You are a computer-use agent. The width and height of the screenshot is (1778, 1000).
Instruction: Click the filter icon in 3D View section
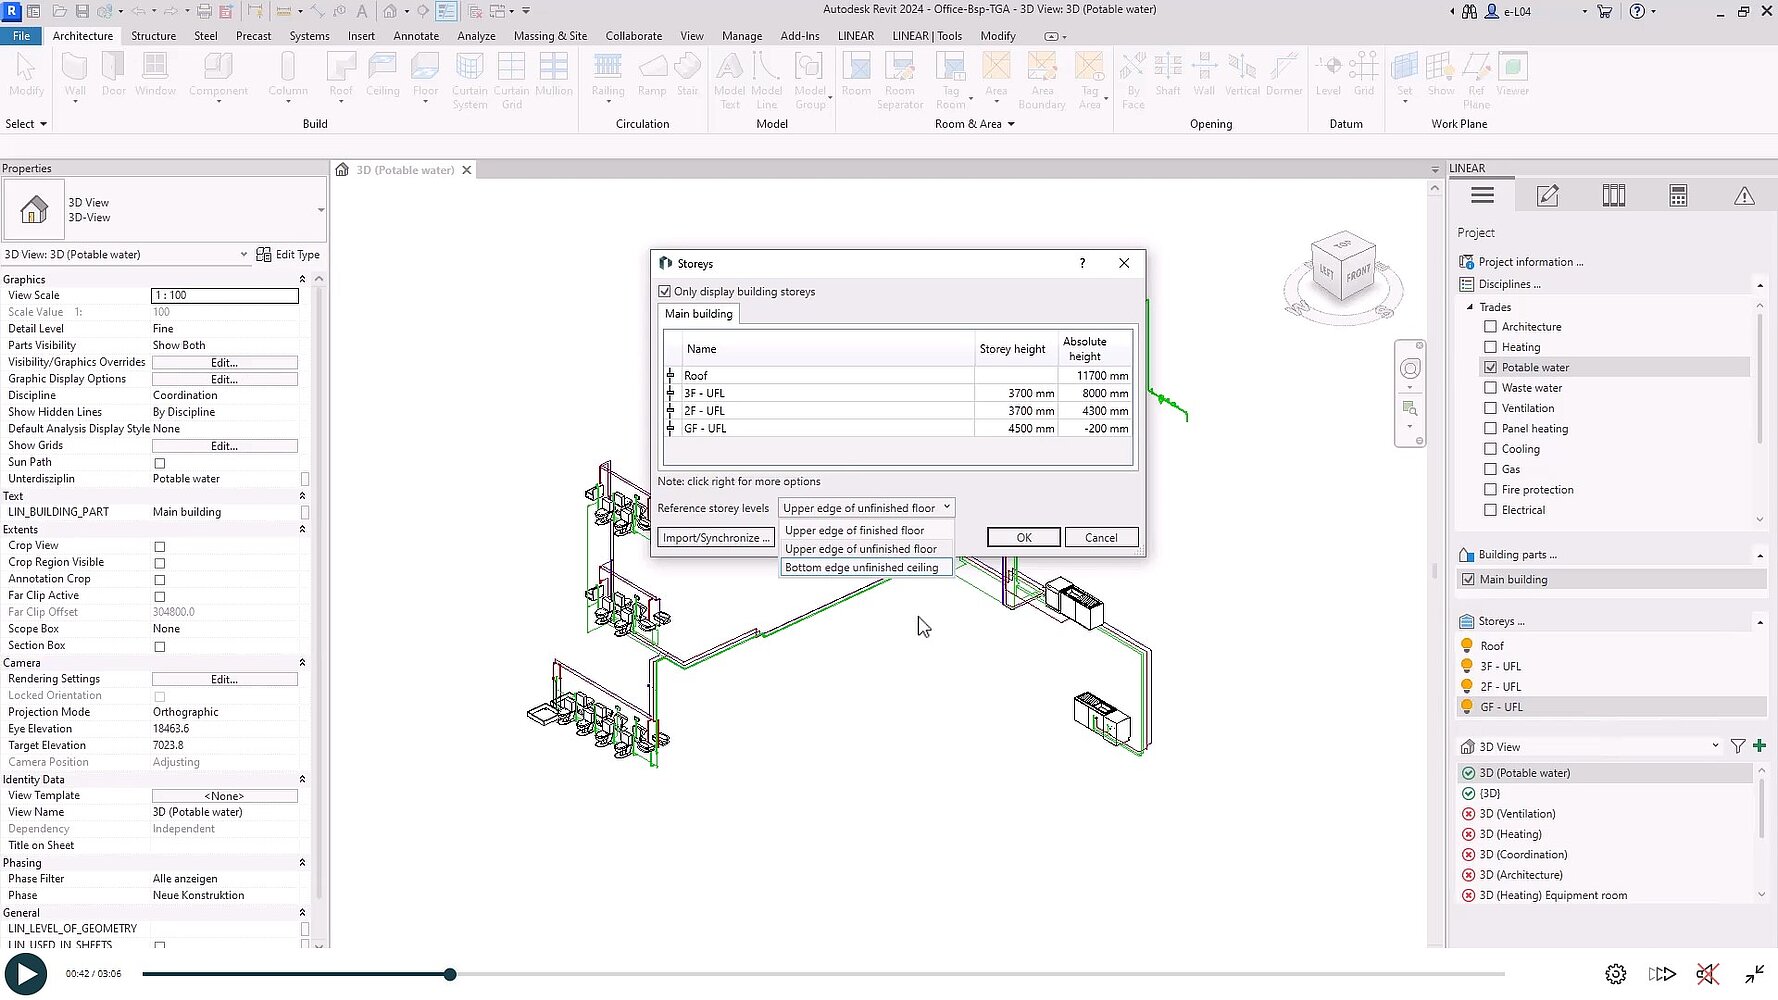tap(1738, 746)
